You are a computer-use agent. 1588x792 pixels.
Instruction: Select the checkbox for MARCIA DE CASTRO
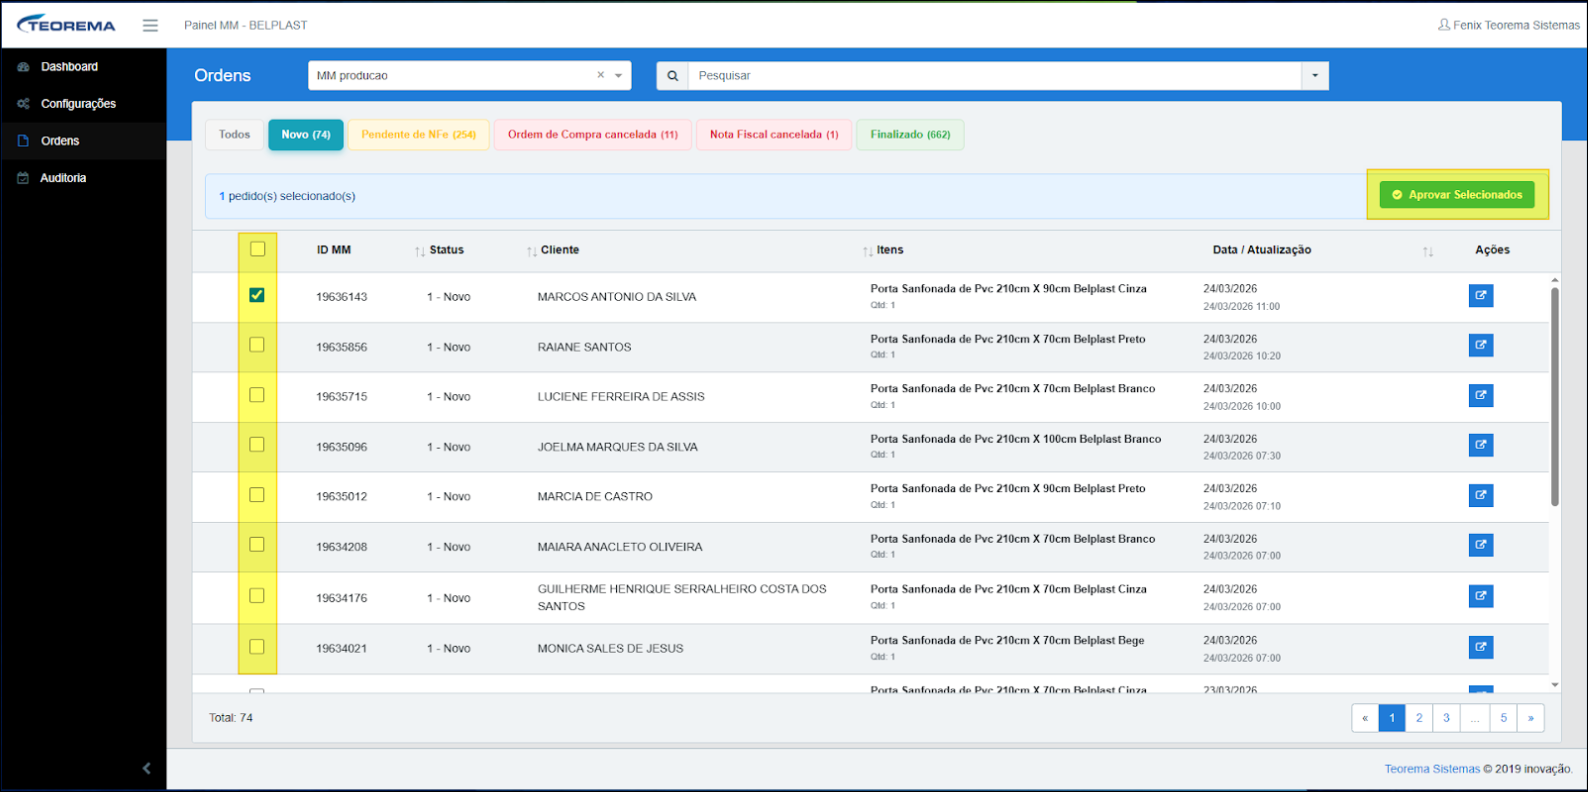click(257, 495)
